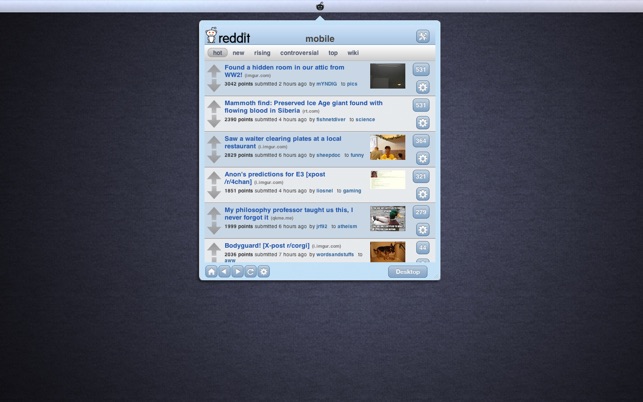Open 364 comments on waiter post
The height and width of the screenshot is (402, 643).
pyautogui.click(x=421, y=141)
